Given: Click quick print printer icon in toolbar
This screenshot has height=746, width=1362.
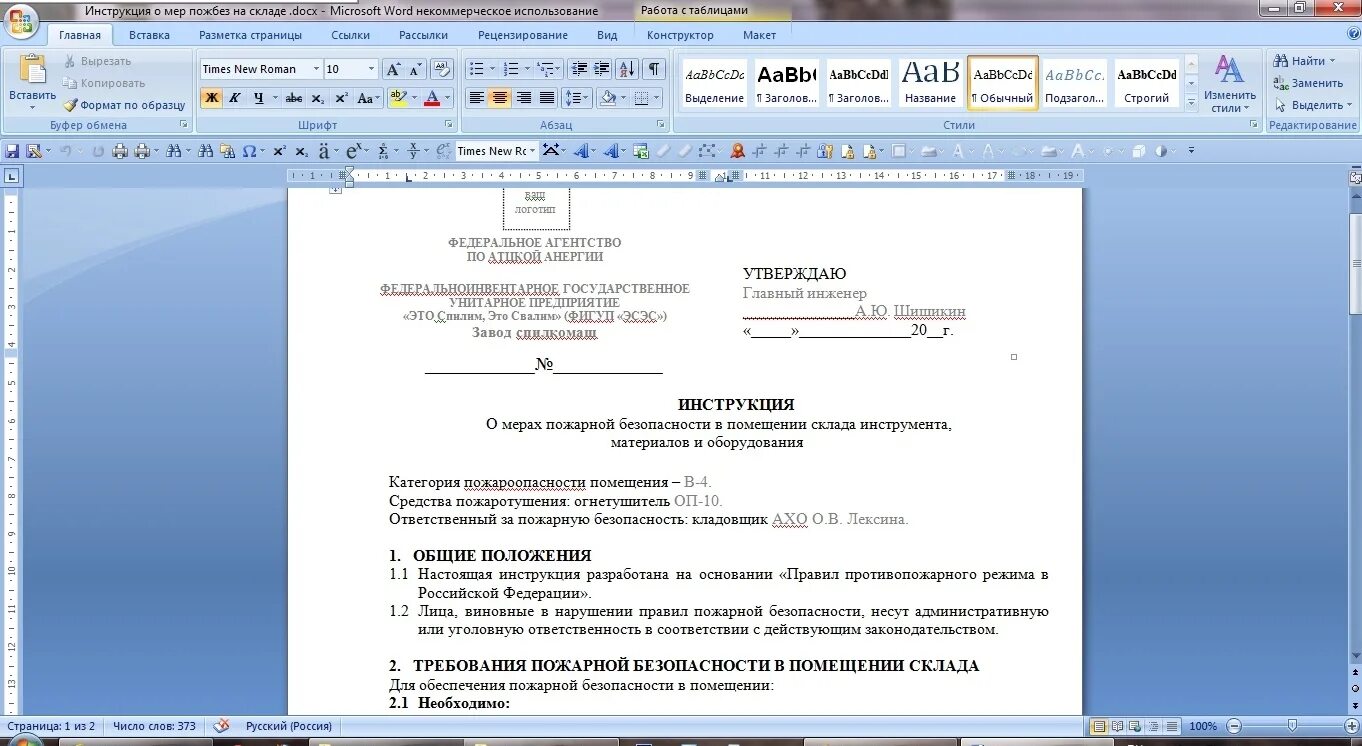Looking at the screenshot, I should 120,151.
